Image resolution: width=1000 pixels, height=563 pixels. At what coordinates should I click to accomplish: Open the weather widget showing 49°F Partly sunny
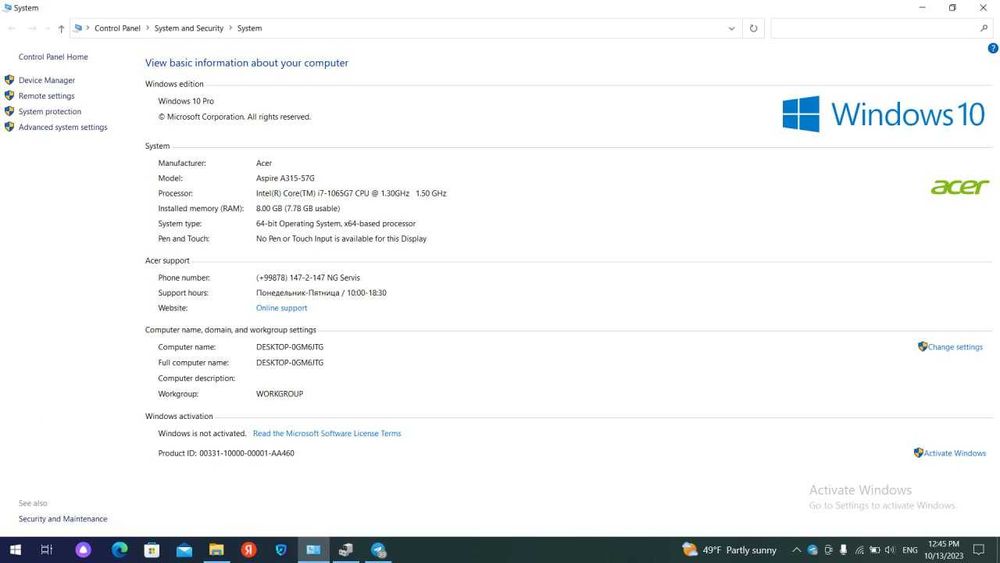pyautogui.click(x=730, y=550)
